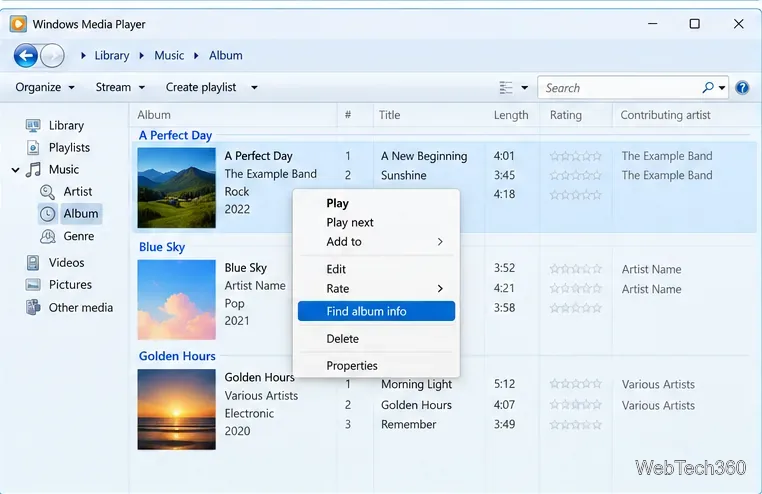Rate the Sunshine track with stars
This screenshot has height=494, width=762.
pos(575,175)
